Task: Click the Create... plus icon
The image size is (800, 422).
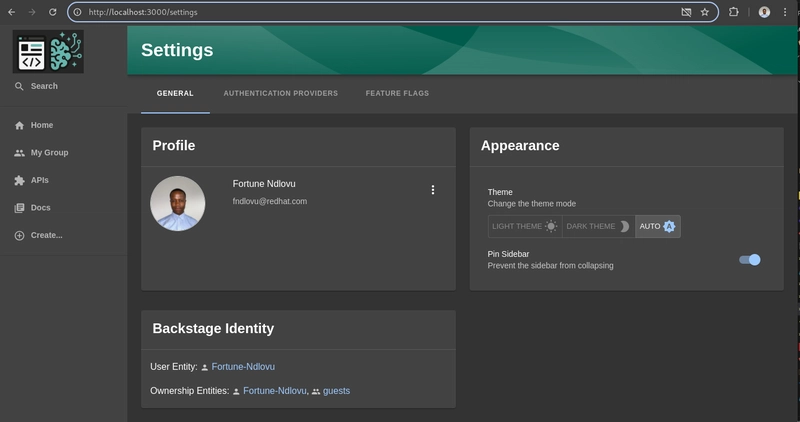Action: pyautogui.click(x=19, y=235)
